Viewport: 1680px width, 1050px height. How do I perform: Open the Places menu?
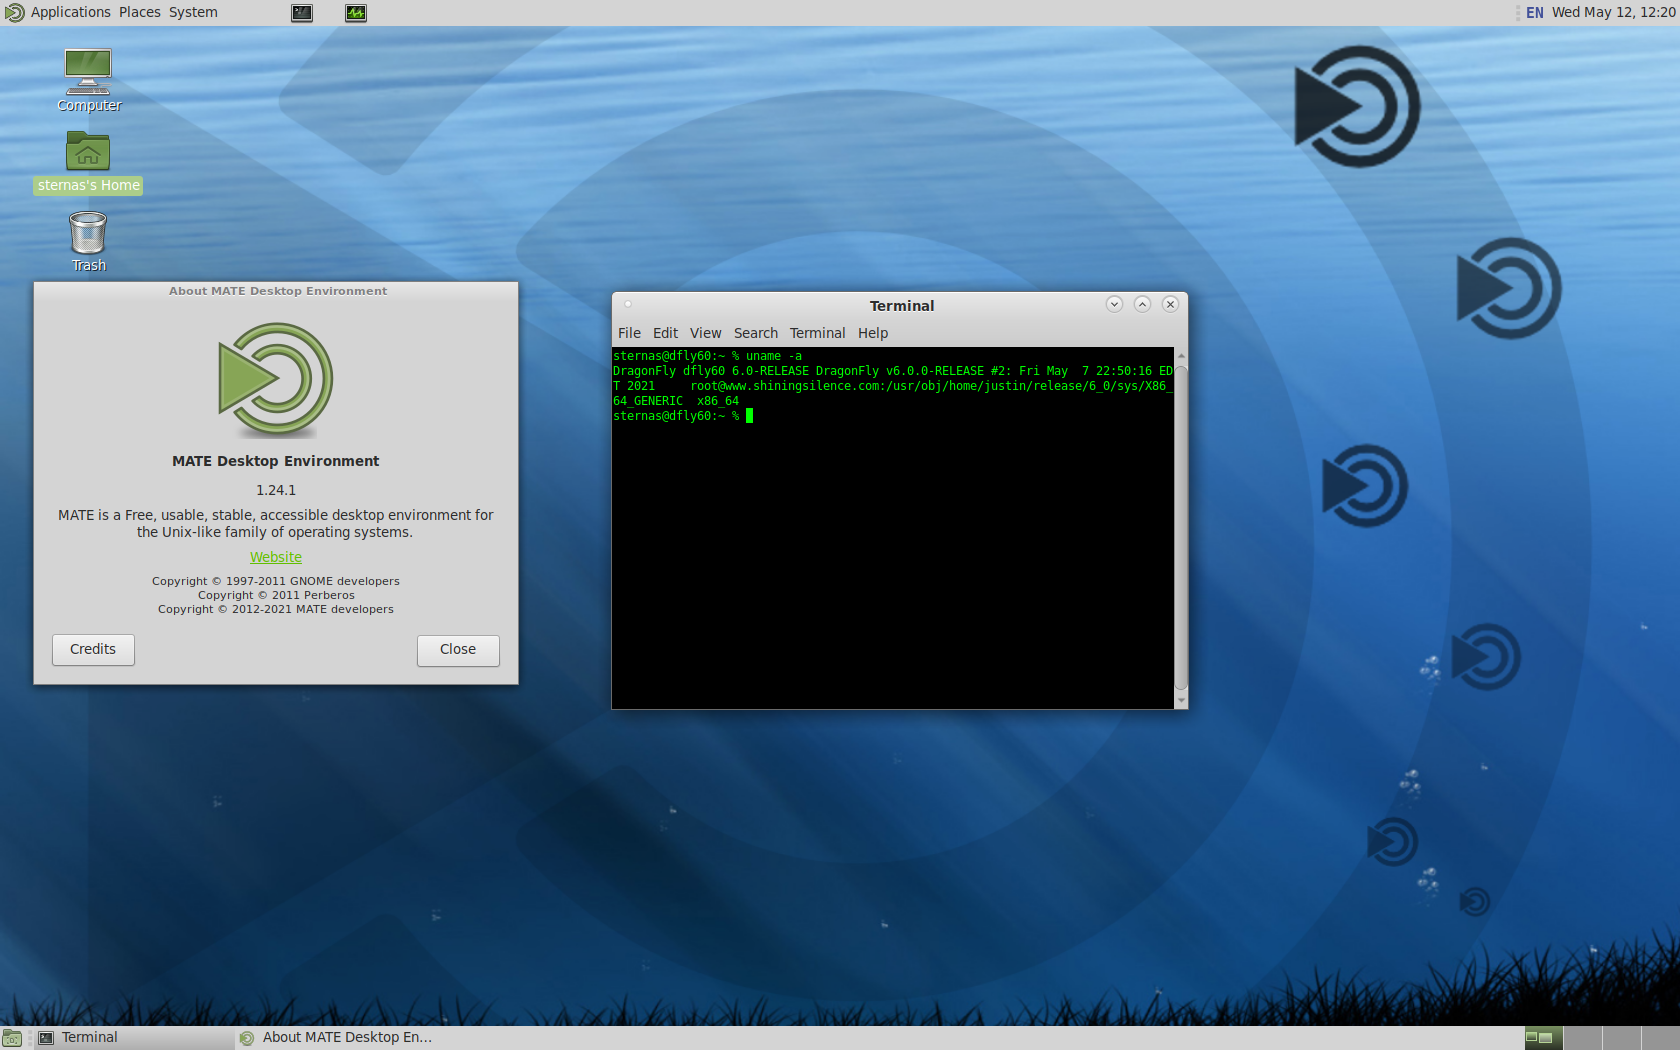click(x=139, y=12)
